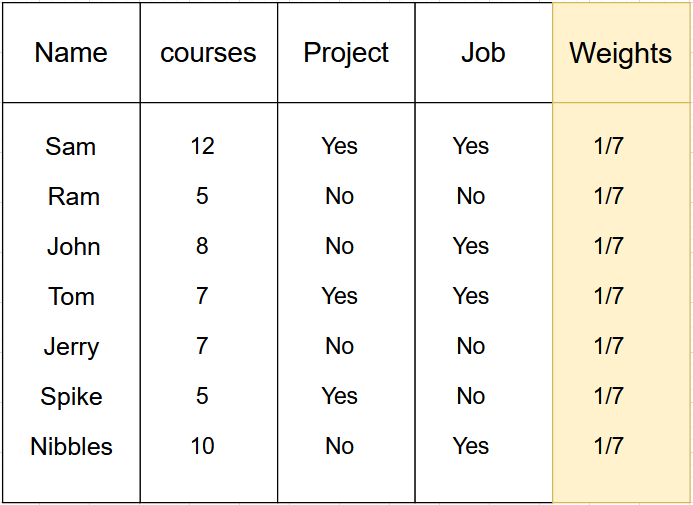Click John's courses value 8
The height and width of the screenshot is (505, 693).
click(202, 246)
